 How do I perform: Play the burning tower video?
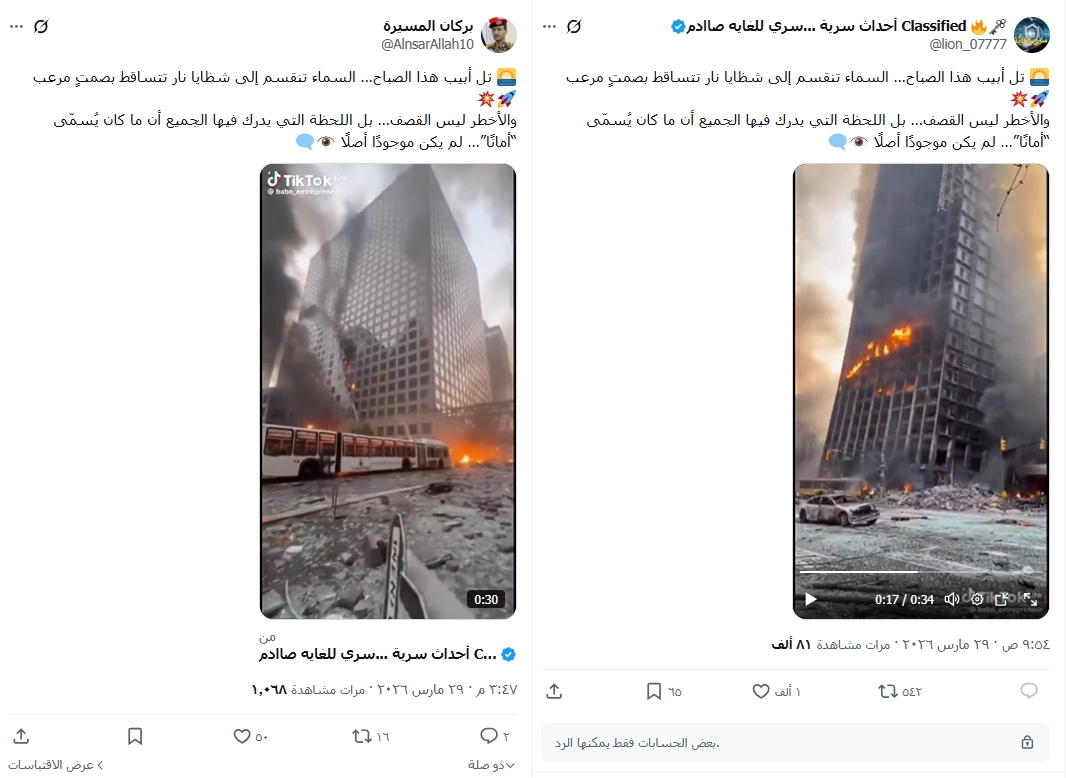coord(810,599)
